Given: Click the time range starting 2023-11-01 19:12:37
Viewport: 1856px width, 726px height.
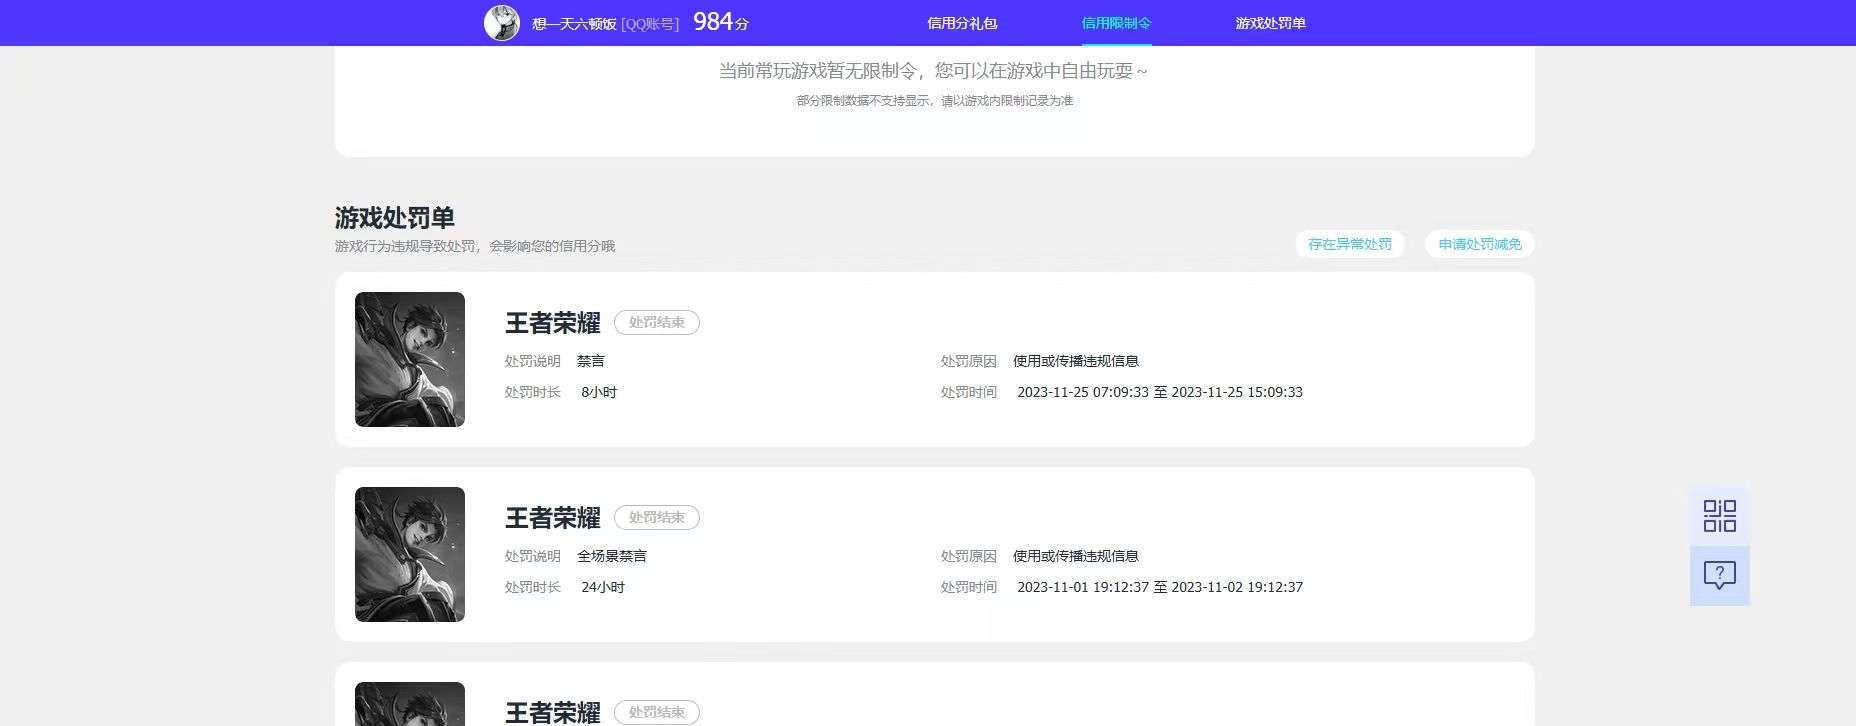Looking at the screenshot, I should tap(1160, 587).
